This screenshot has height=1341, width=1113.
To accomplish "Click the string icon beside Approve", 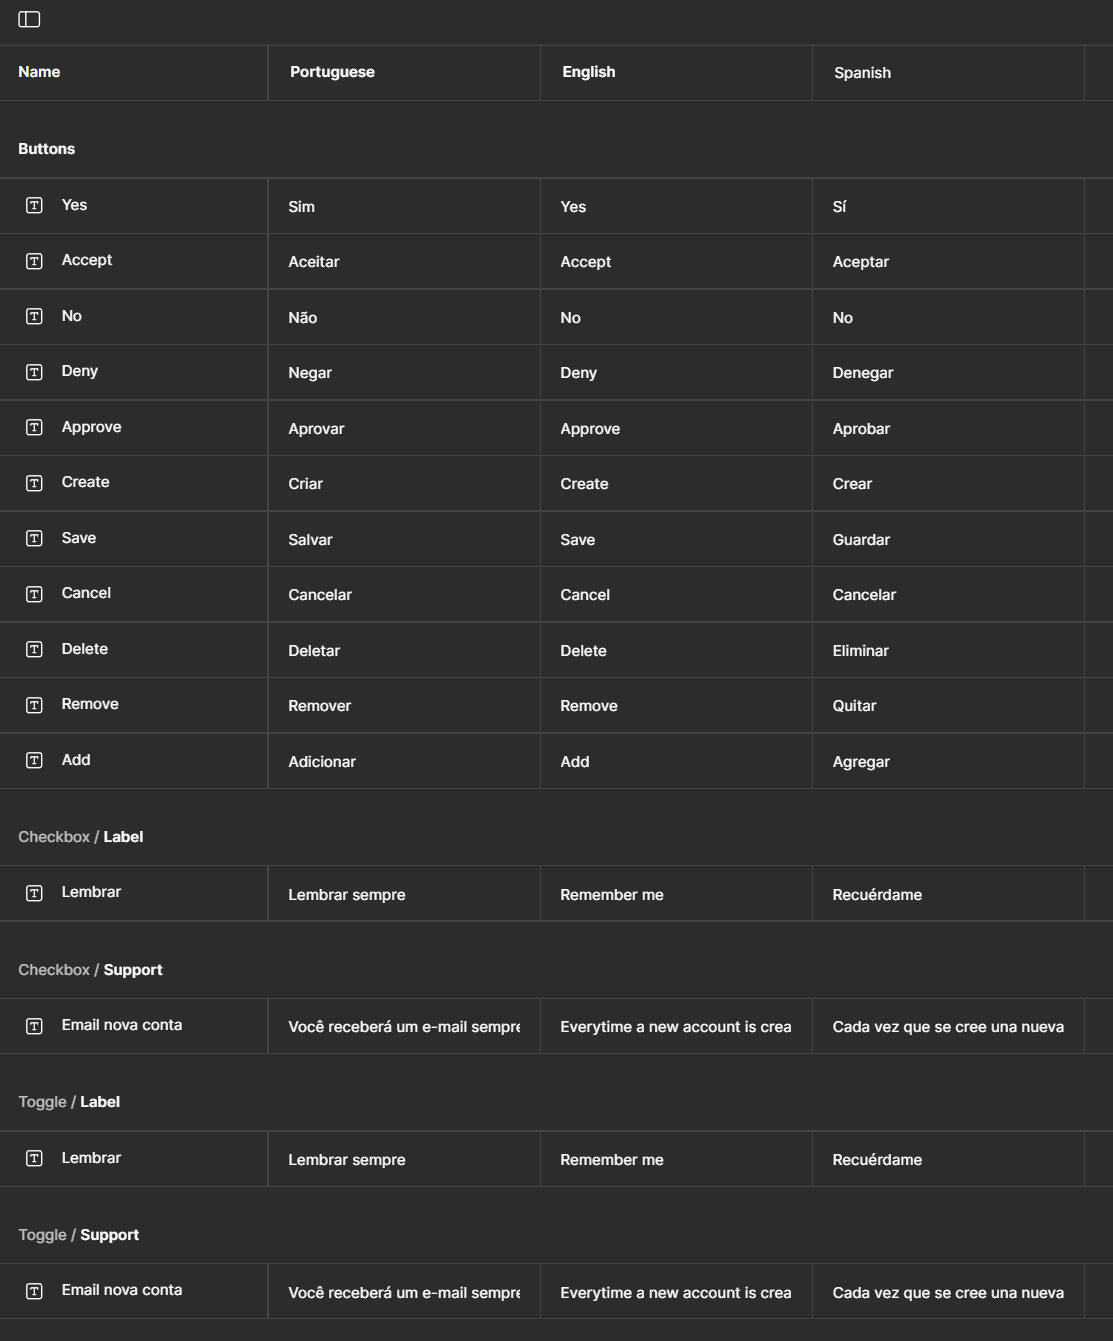I will tap(34, 428).
